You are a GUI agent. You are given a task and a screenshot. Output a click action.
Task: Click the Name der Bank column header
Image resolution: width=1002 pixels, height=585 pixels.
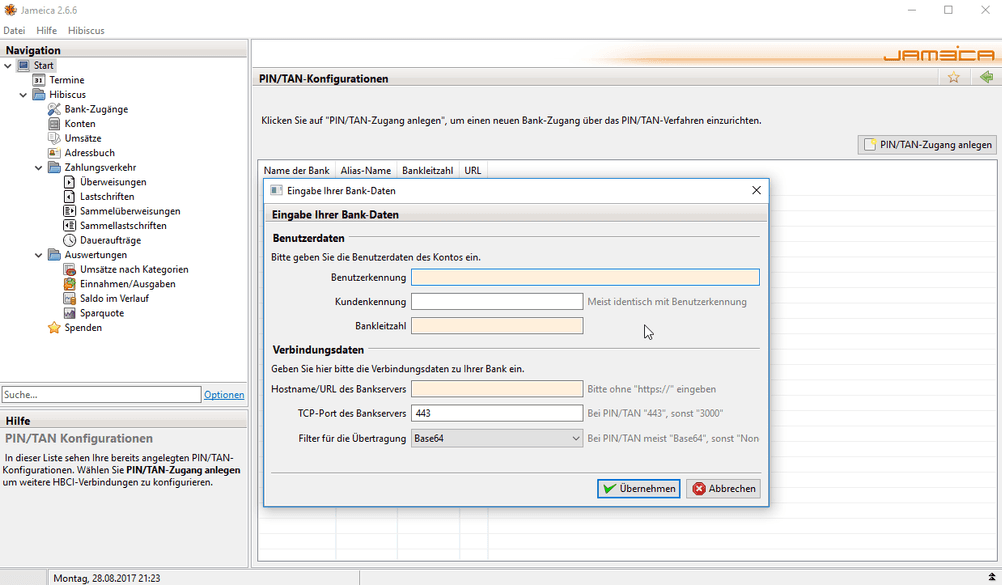pos(297,171)
